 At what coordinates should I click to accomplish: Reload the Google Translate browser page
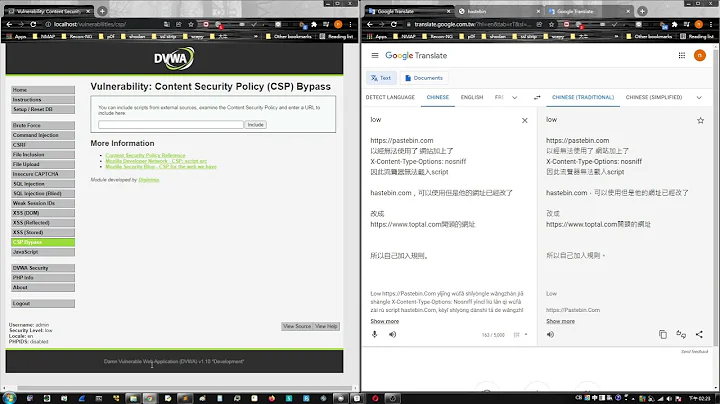pos(394,24)
